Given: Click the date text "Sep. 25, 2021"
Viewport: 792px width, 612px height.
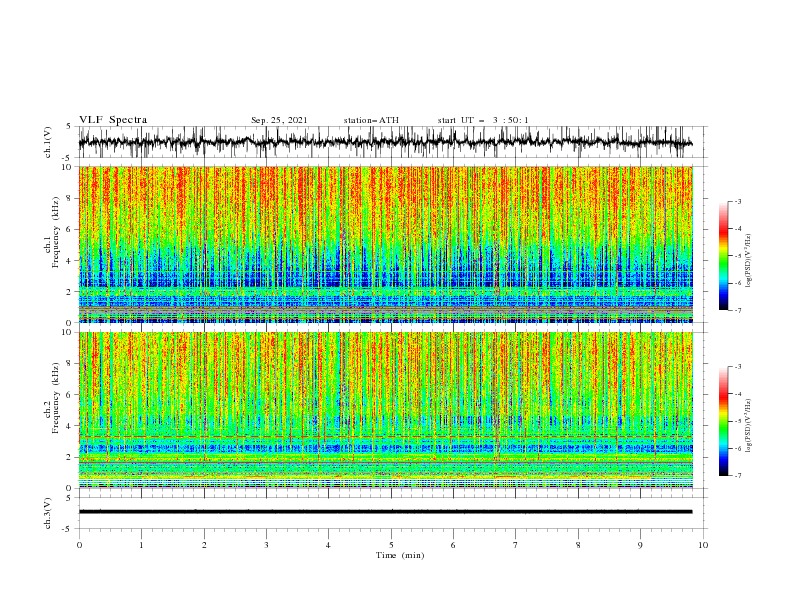Looking at the screenshot, I should tap(279, 120).
